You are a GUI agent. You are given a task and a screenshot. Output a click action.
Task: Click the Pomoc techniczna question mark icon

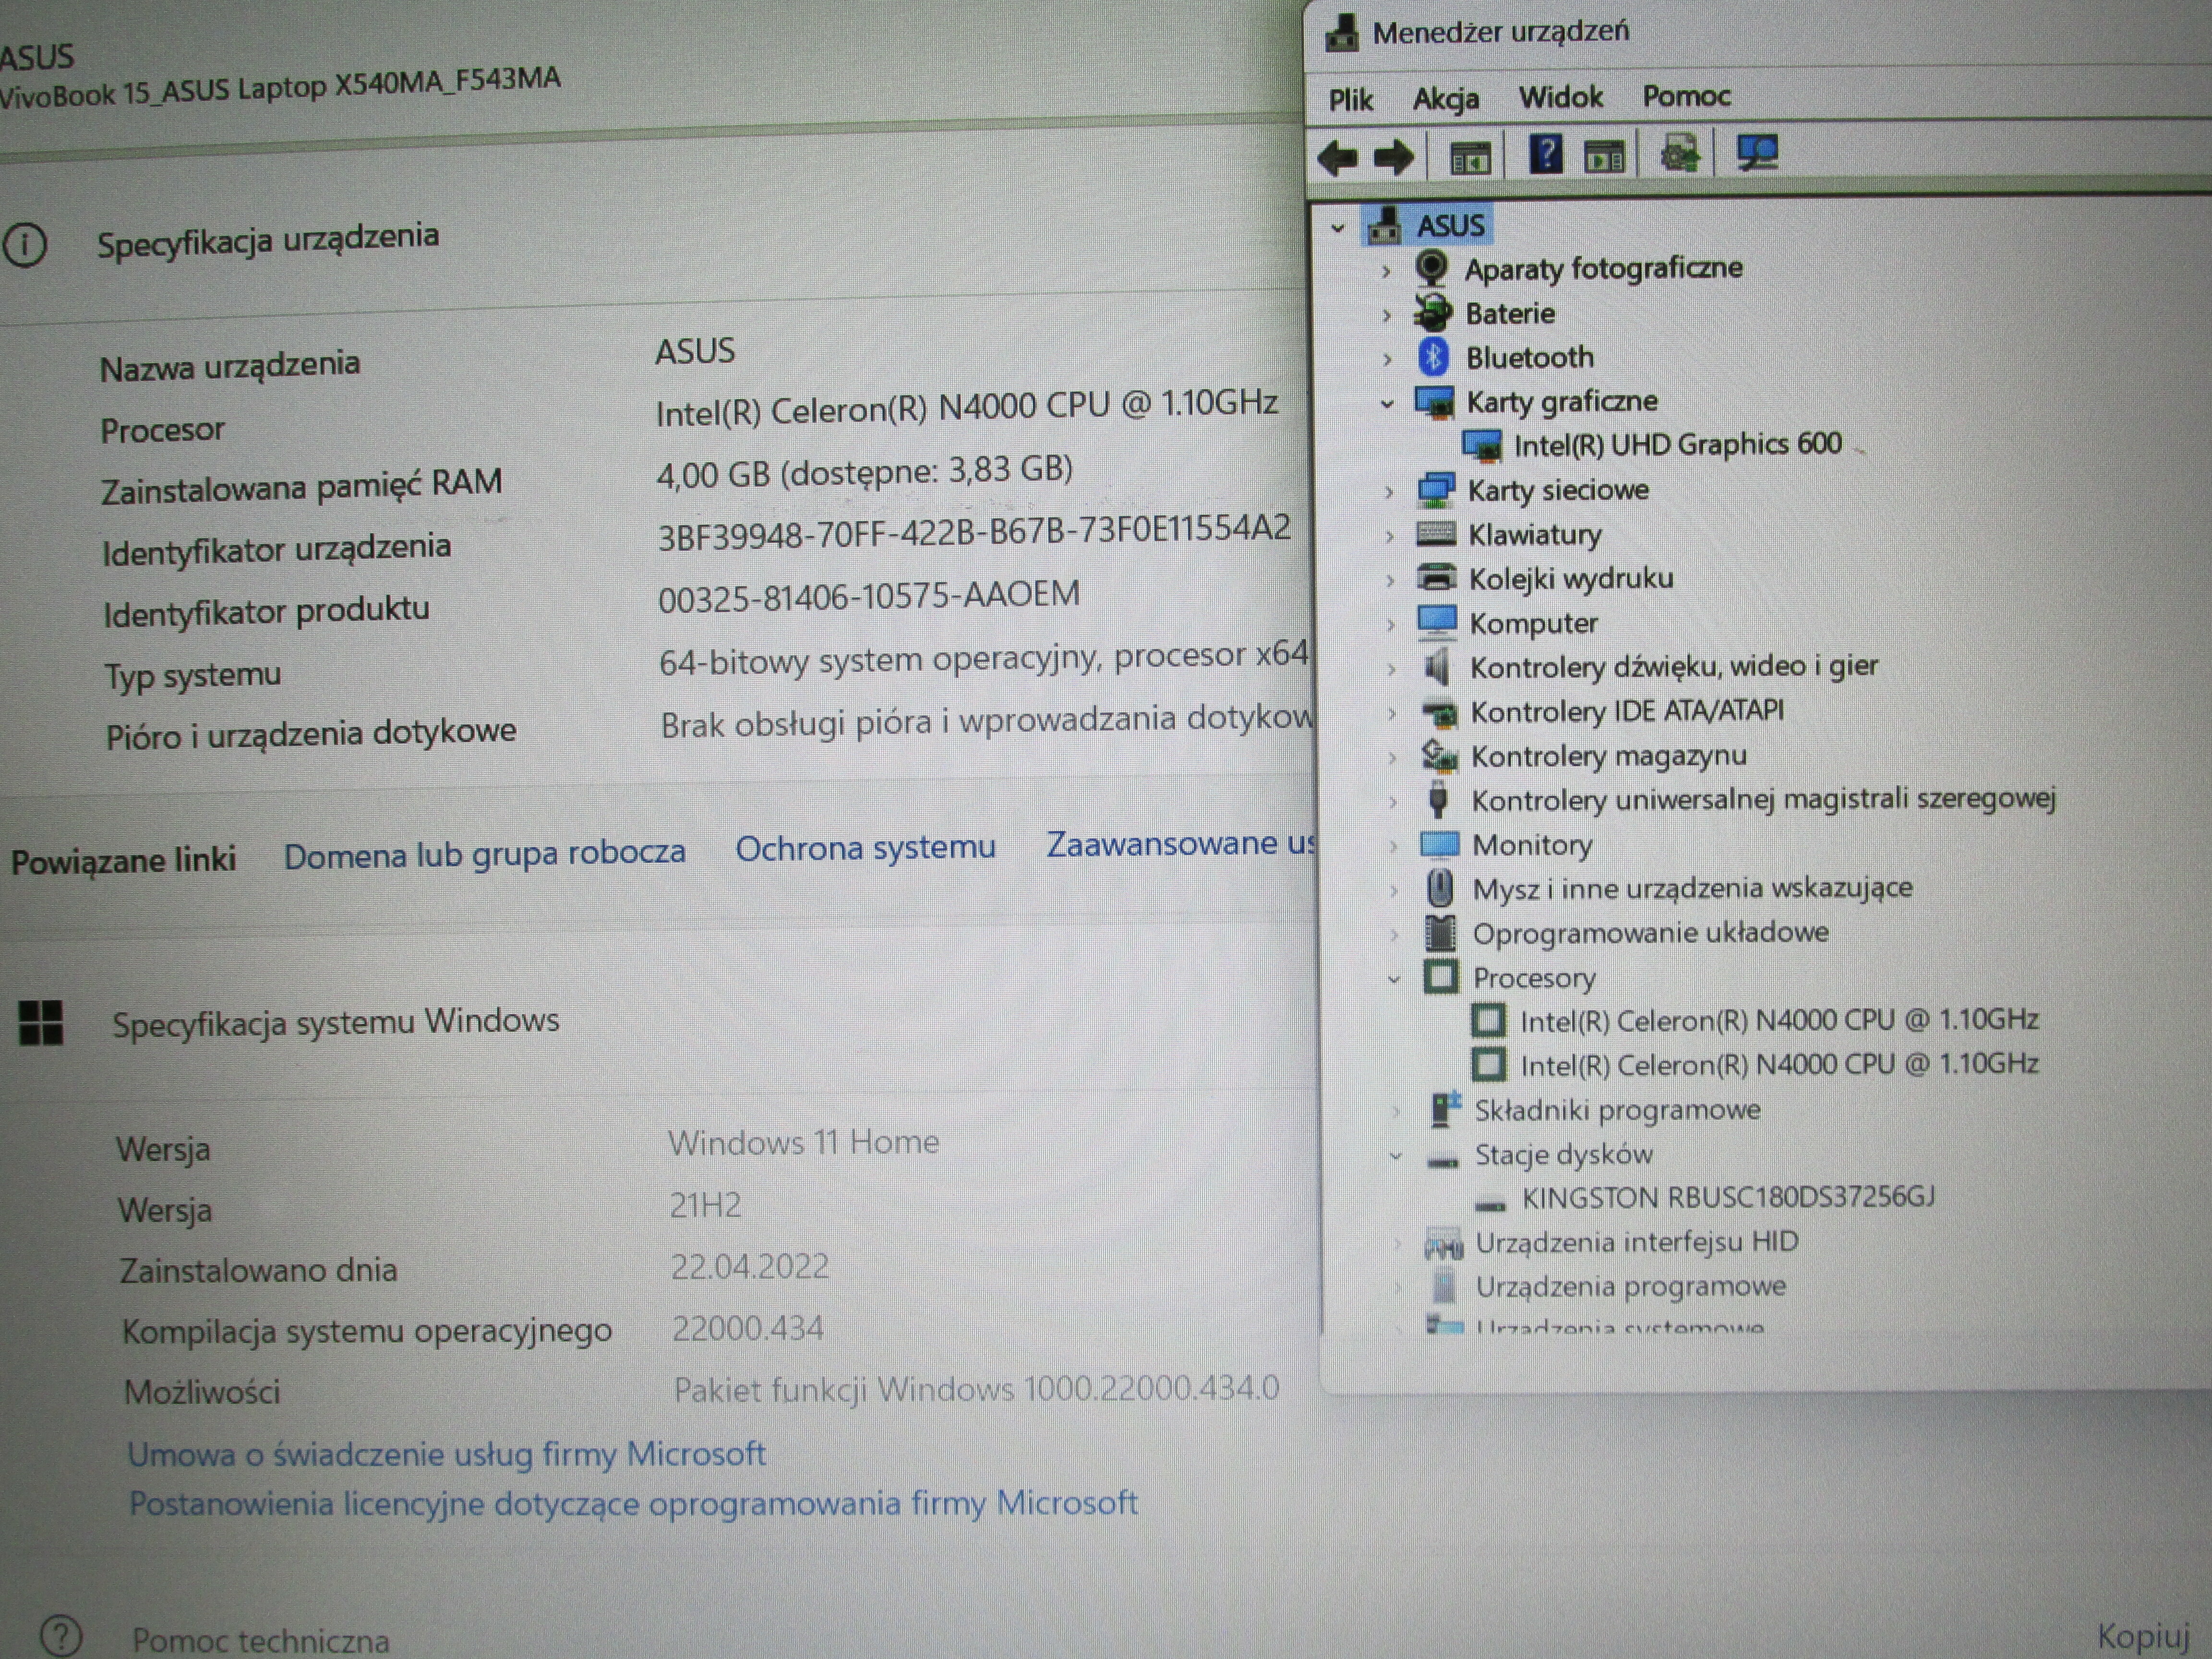point(61,1637)
